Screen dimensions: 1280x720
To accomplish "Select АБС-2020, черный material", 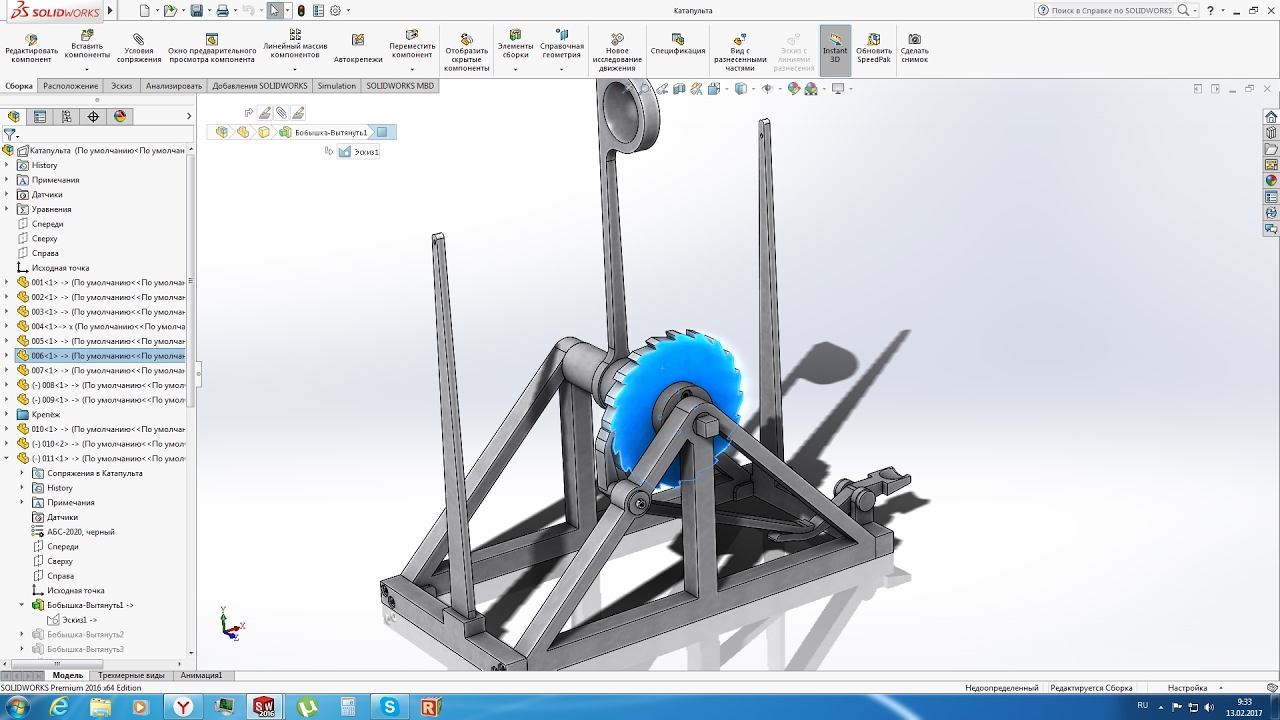I will coord(74,532).
